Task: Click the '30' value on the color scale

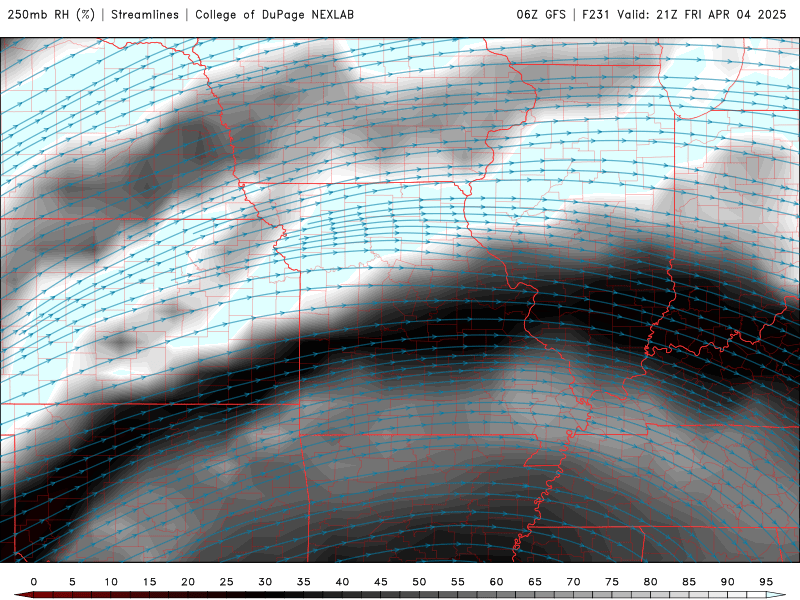Action: click(x=265, y=582)
